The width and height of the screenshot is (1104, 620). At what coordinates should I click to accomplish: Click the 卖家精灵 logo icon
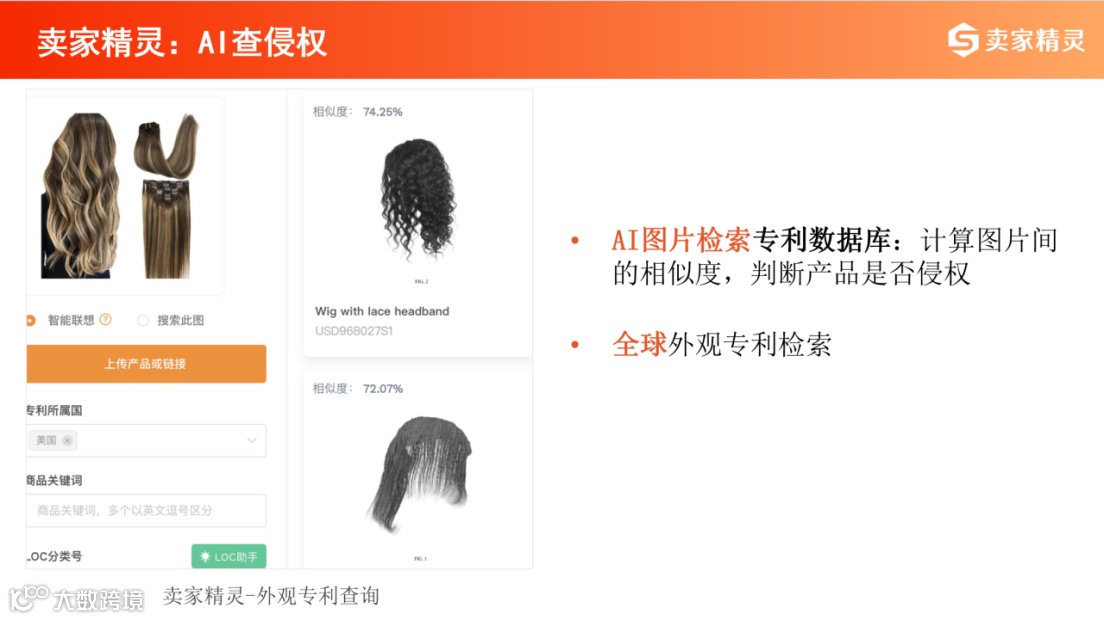click(963, 39)
